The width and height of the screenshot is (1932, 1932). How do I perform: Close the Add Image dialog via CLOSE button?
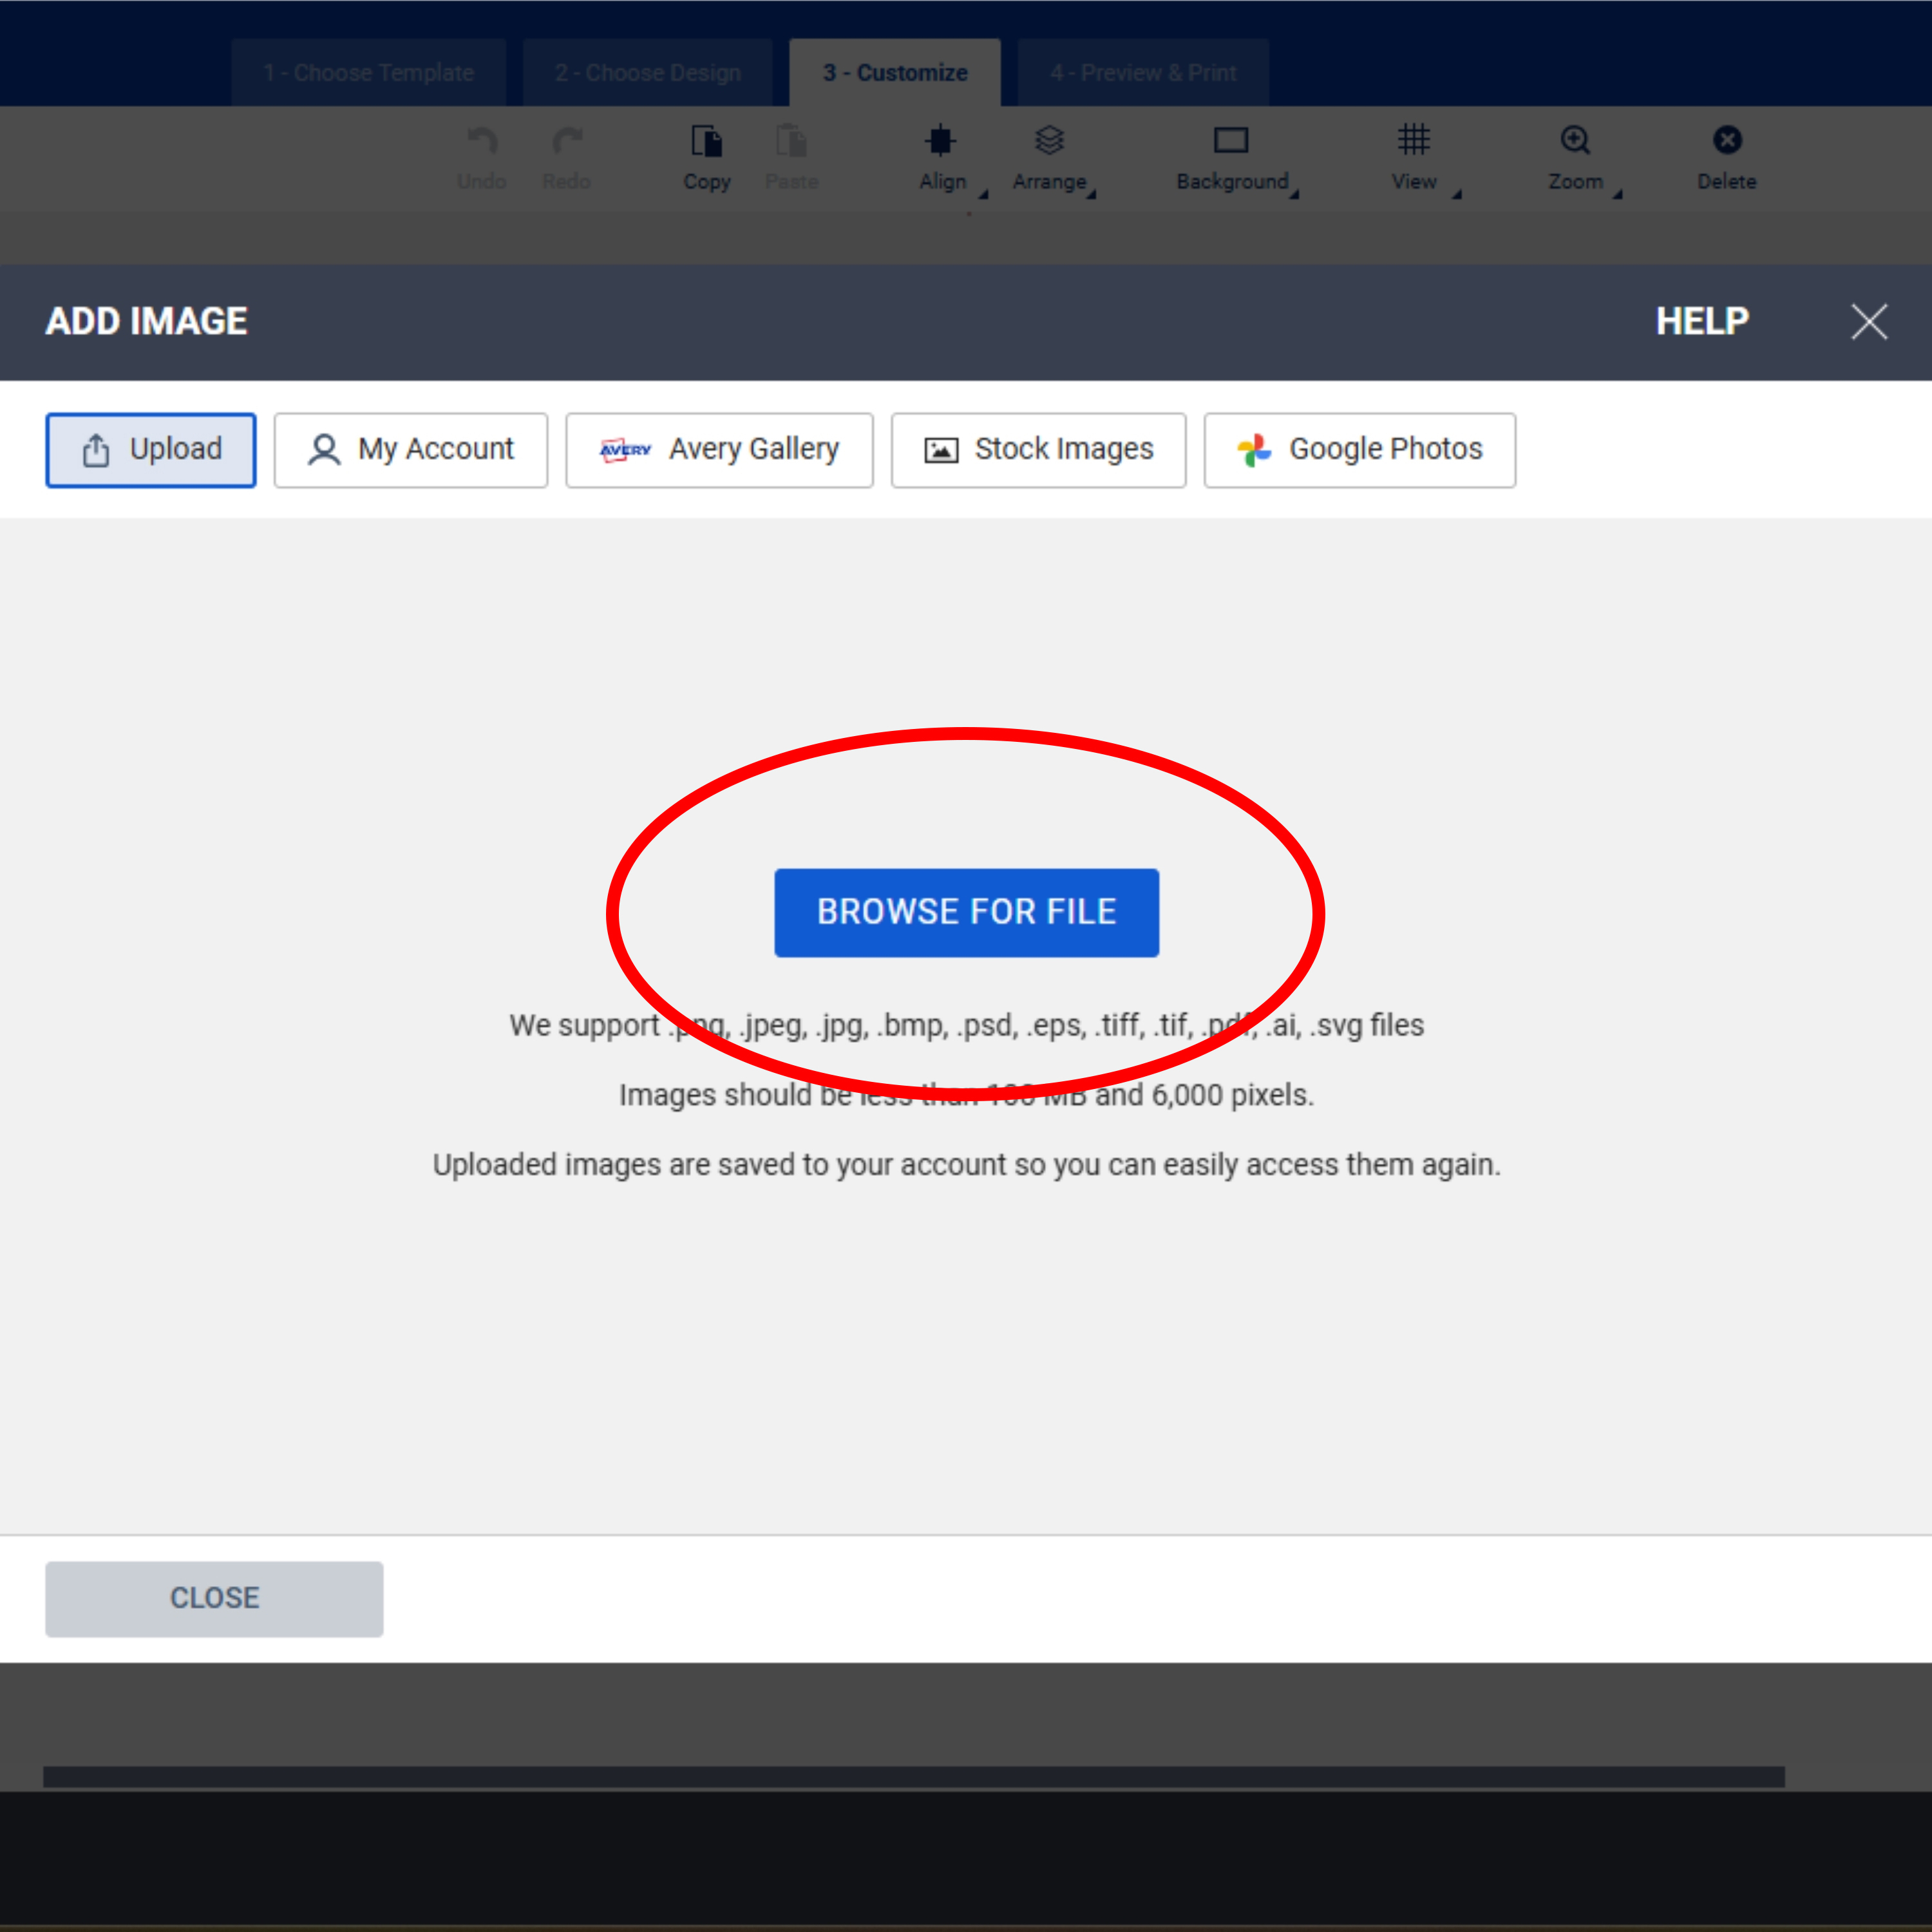pyautogui.click(x=213, y=1598)
